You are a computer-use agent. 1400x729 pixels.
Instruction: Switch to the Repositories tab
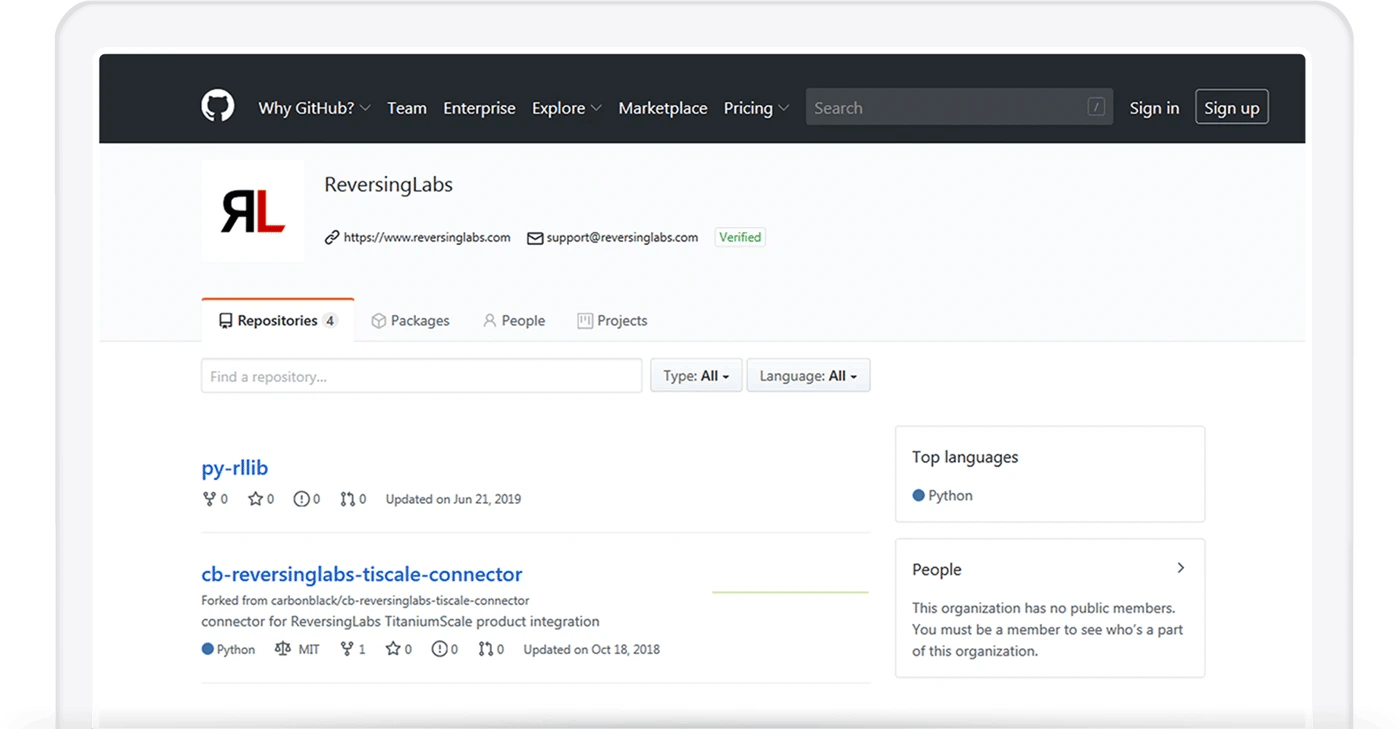[x=278, y=320]
